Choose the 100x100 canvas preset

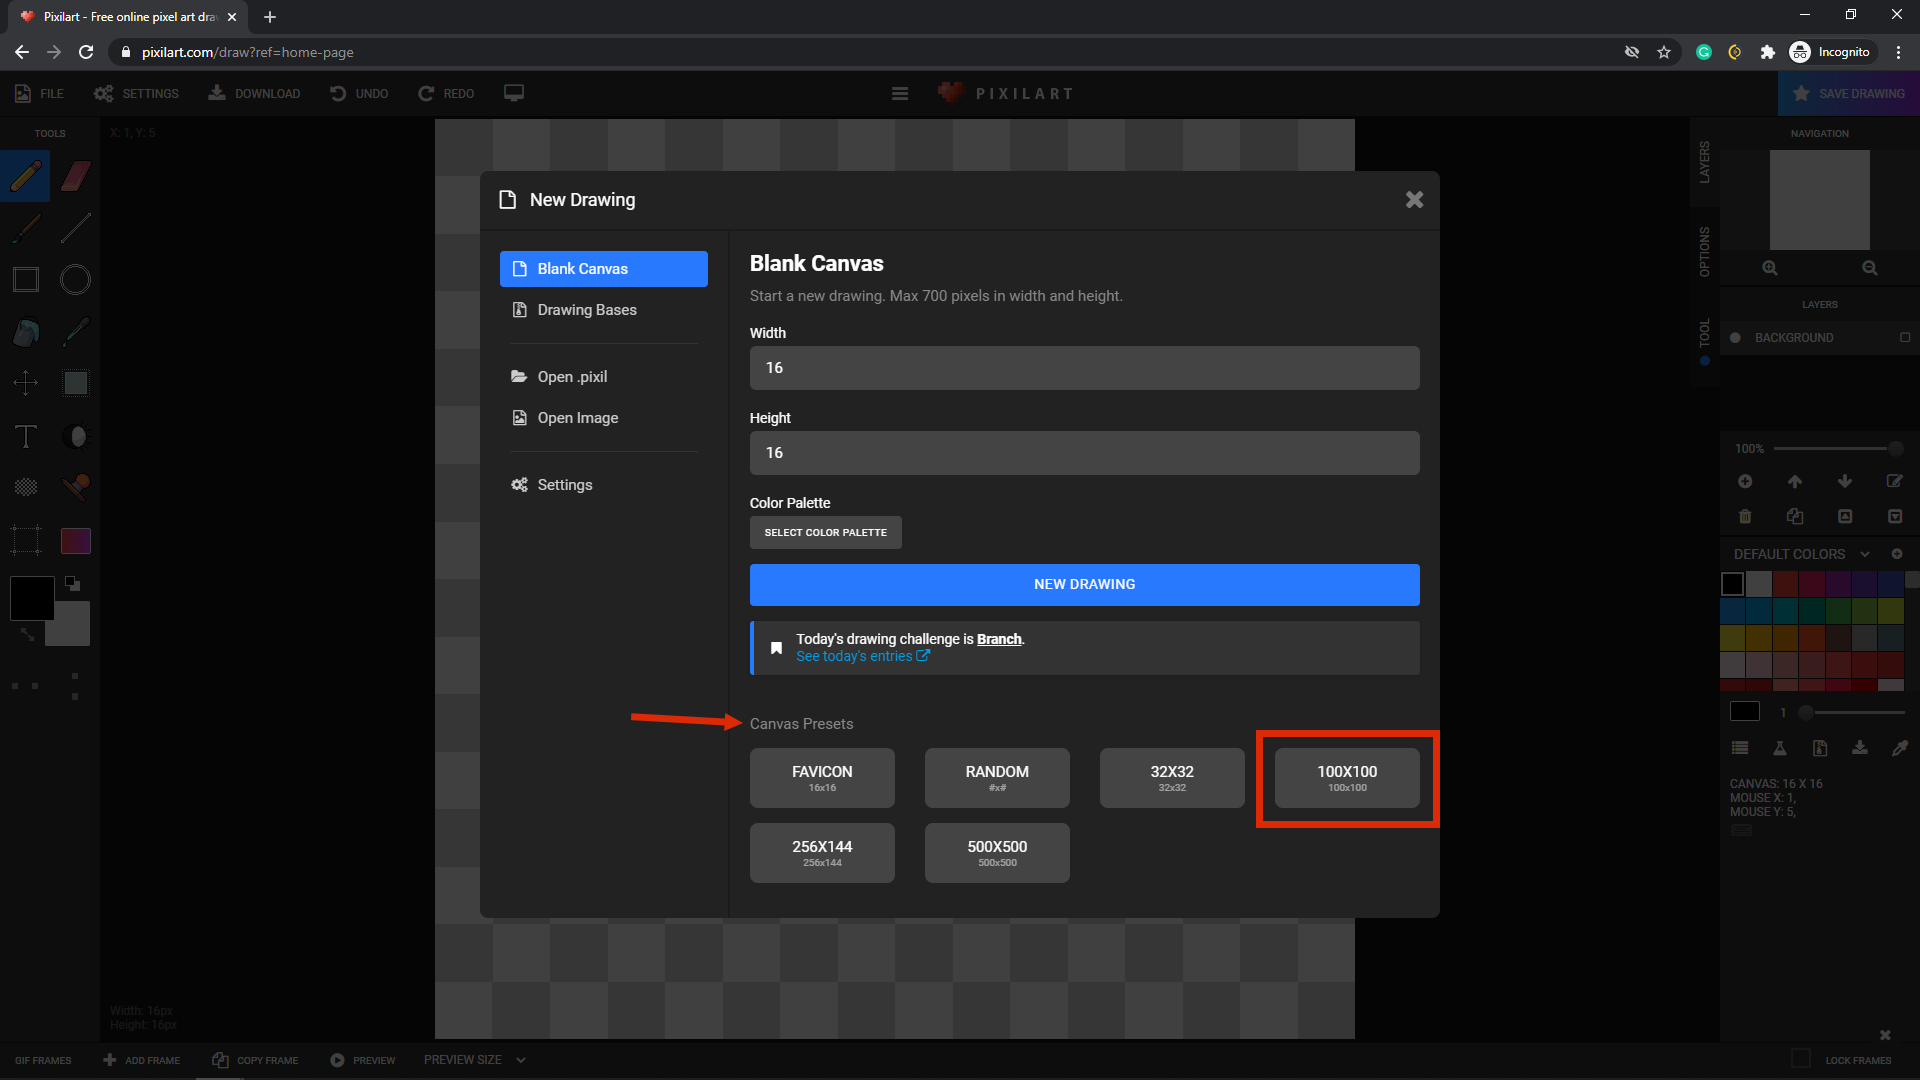(x=1347, y=778)
